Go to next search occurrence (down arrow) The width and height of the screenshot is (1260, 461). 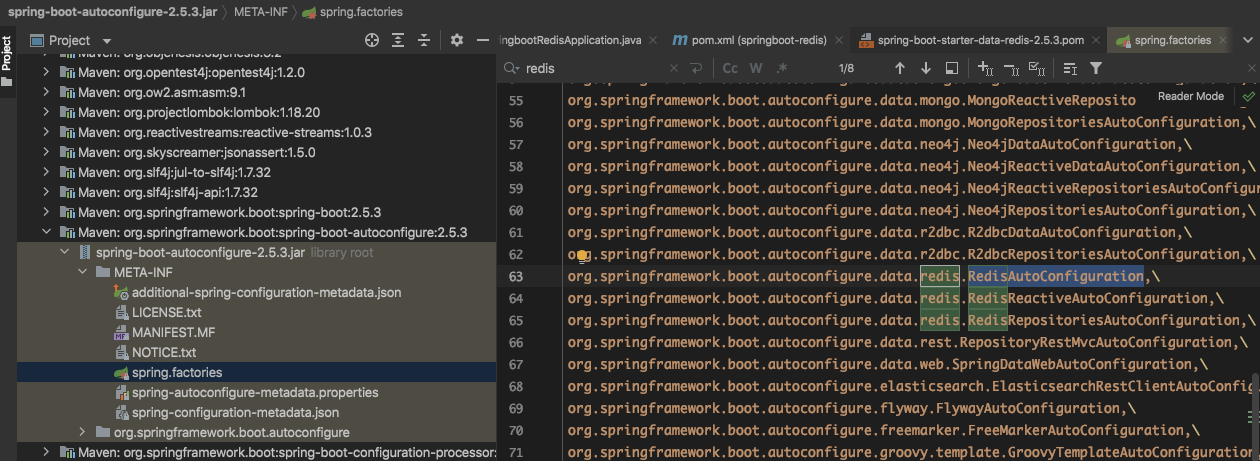[x=925, y=68]
